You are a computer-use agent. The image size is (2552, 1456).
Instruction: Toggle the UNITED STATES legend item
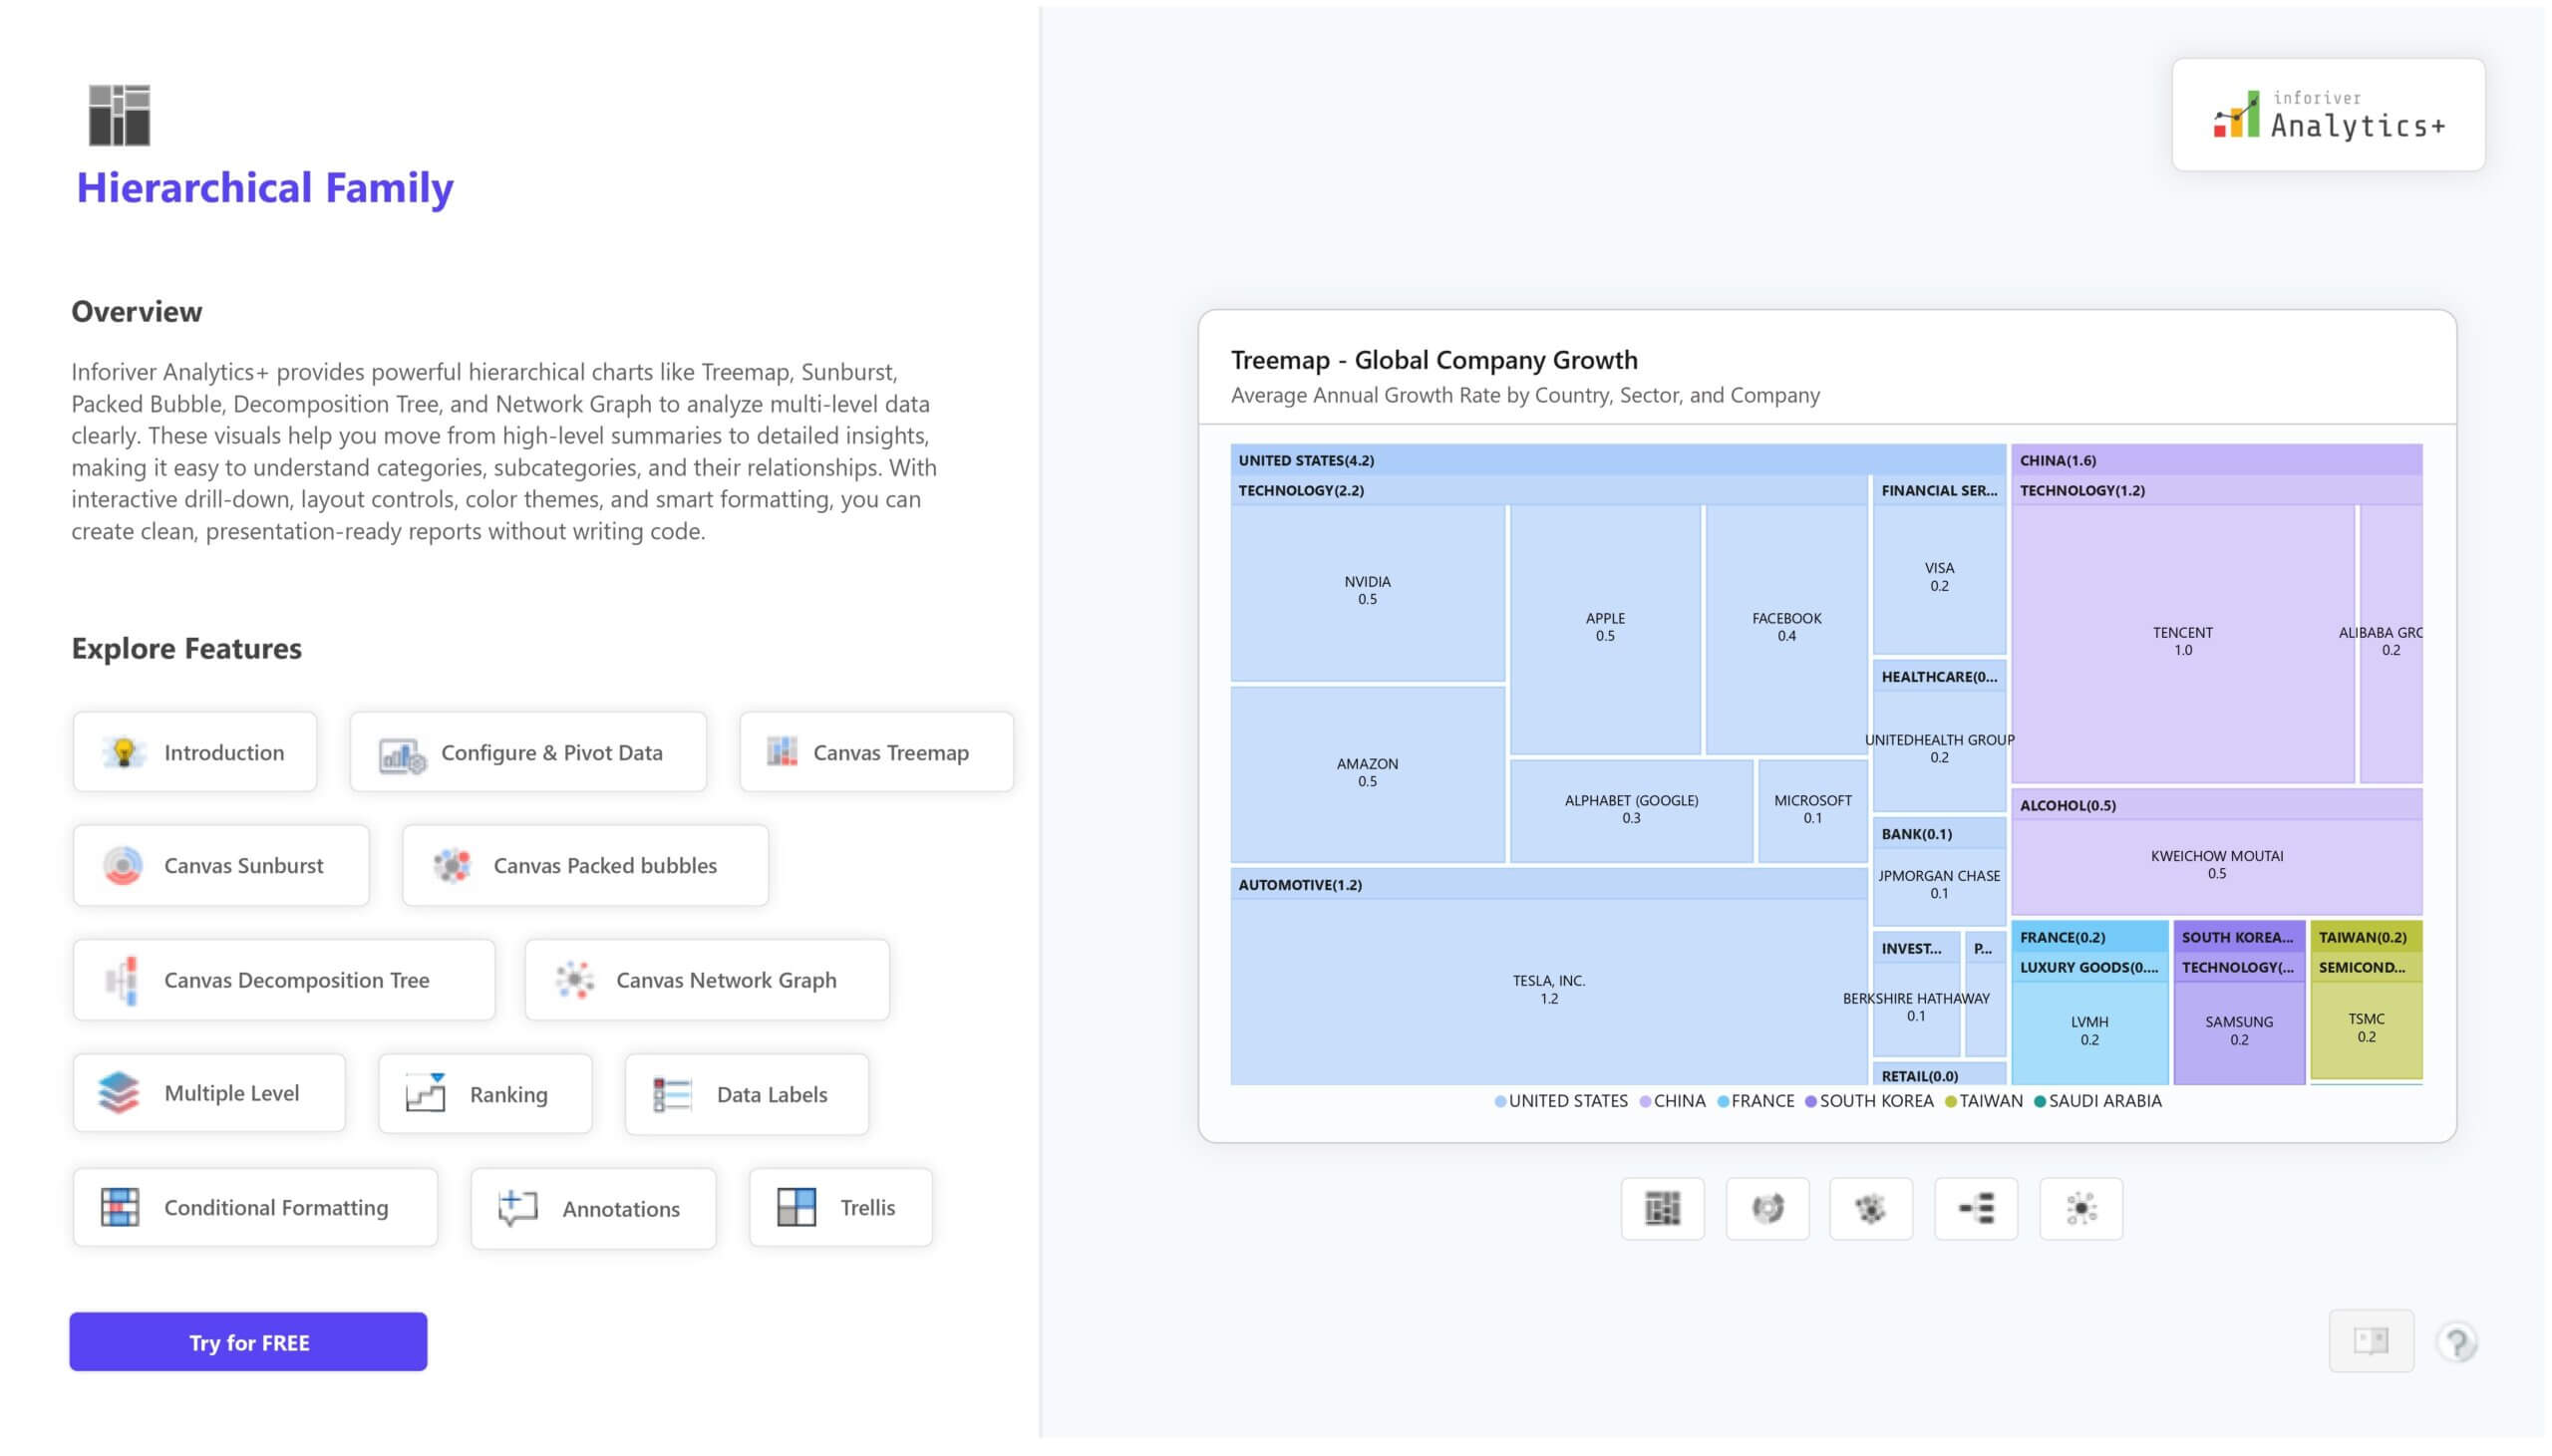tap(1568, 1101)
